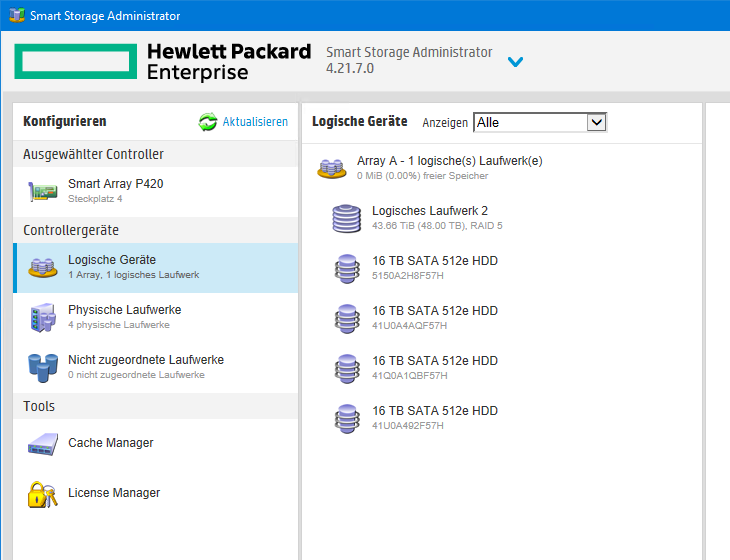730x560 pixels.
Task: Click the Logische Geräte sidebar icon
Action: tap(43, 268)
